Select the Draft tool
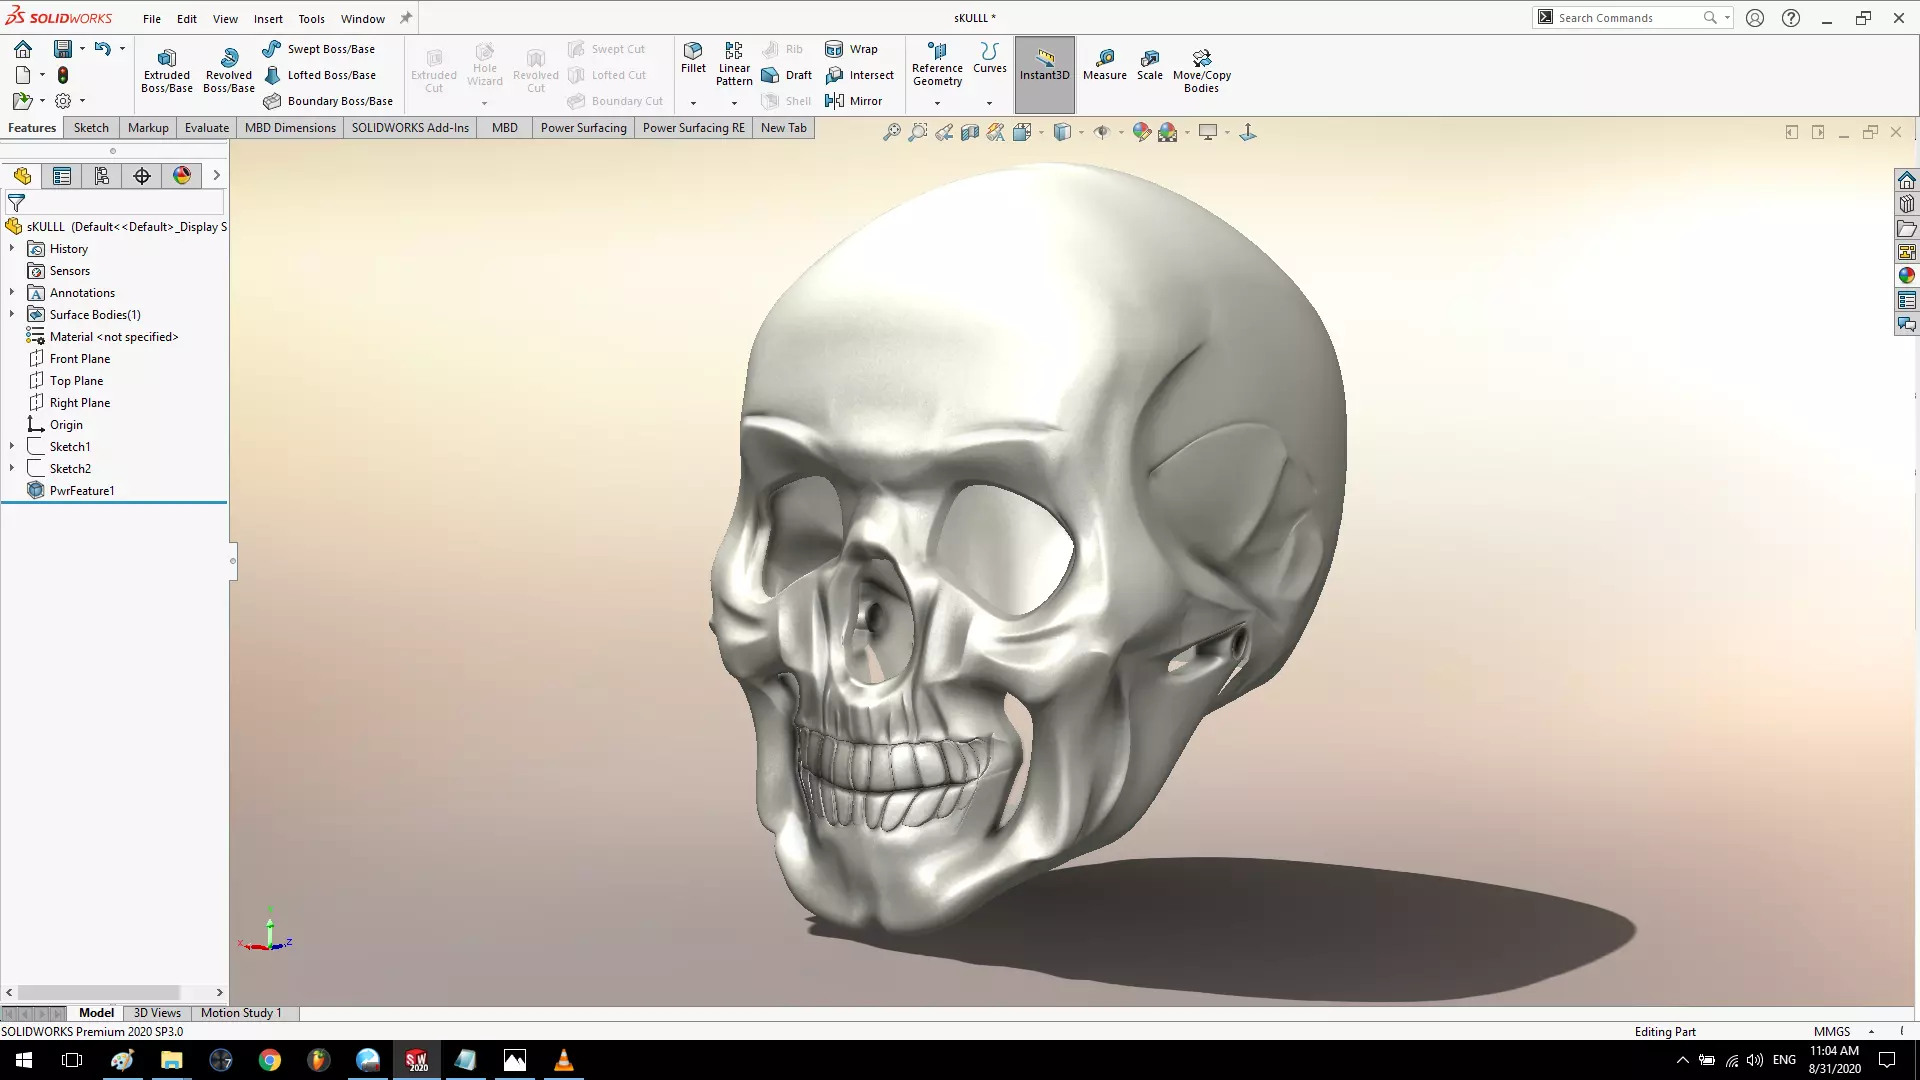1920x1080 pixels. [x=787, y=75]
